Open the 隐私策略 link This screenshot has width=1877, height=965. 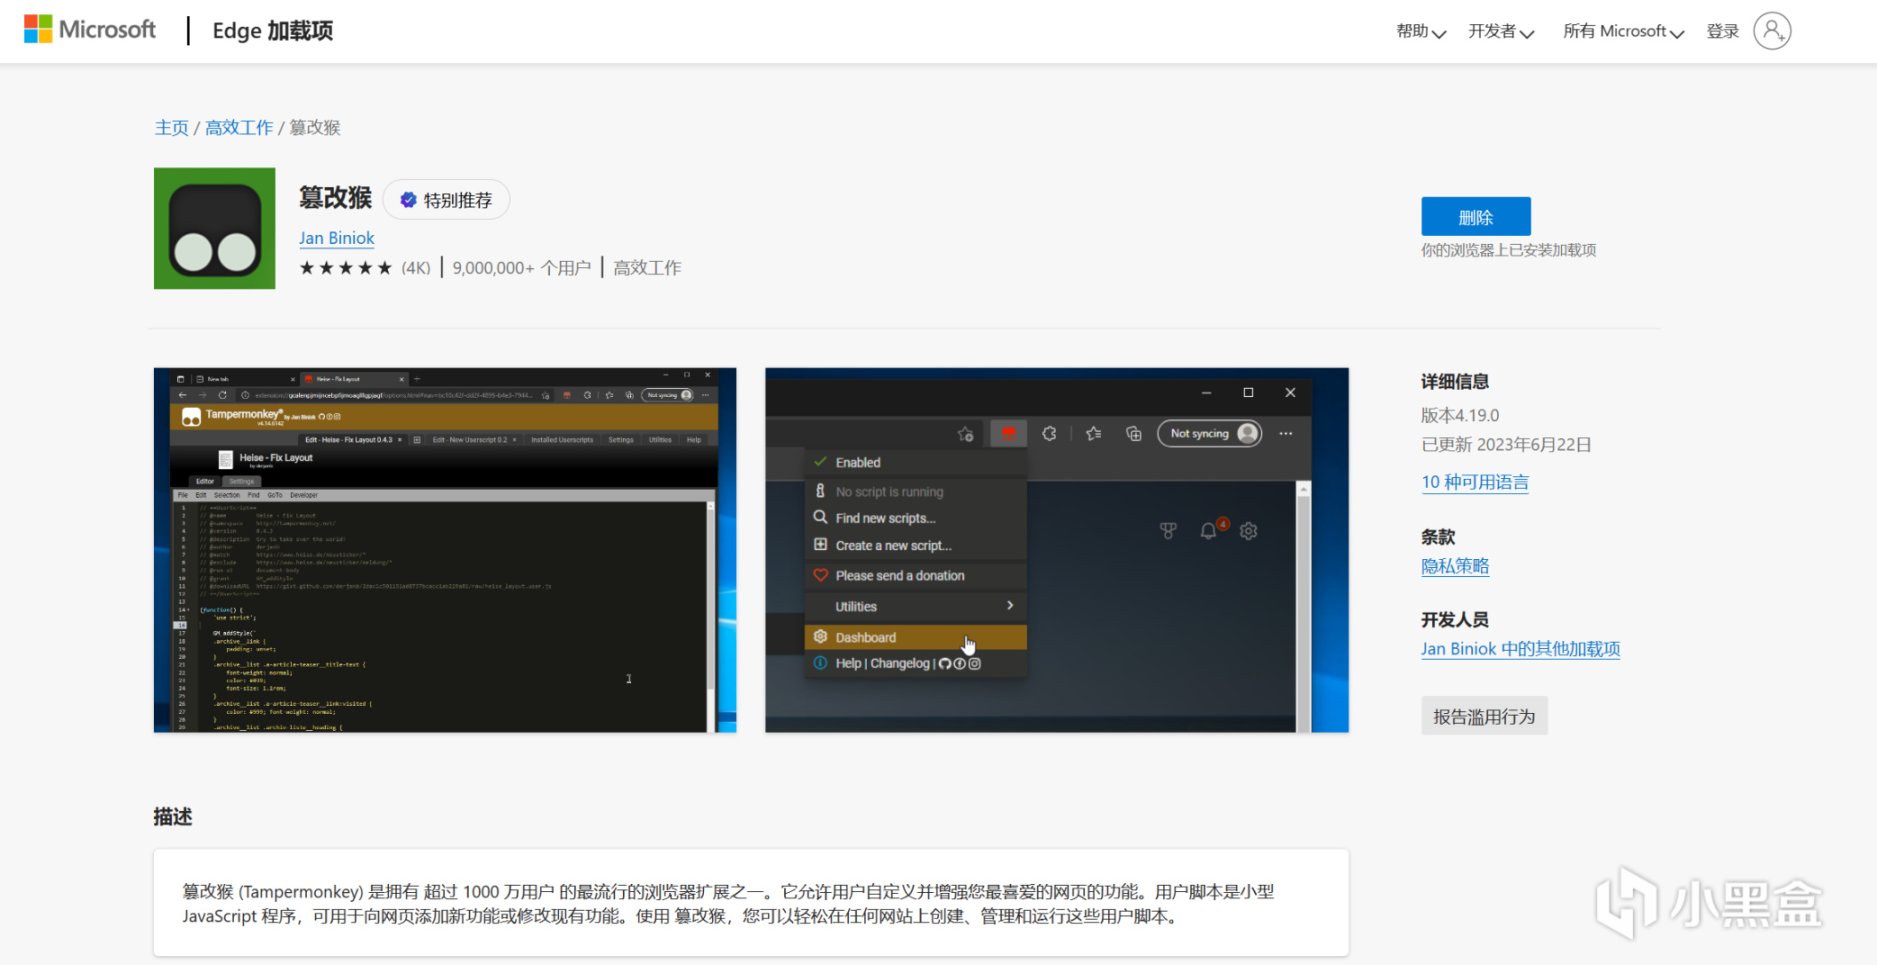tap(1455, 566)
